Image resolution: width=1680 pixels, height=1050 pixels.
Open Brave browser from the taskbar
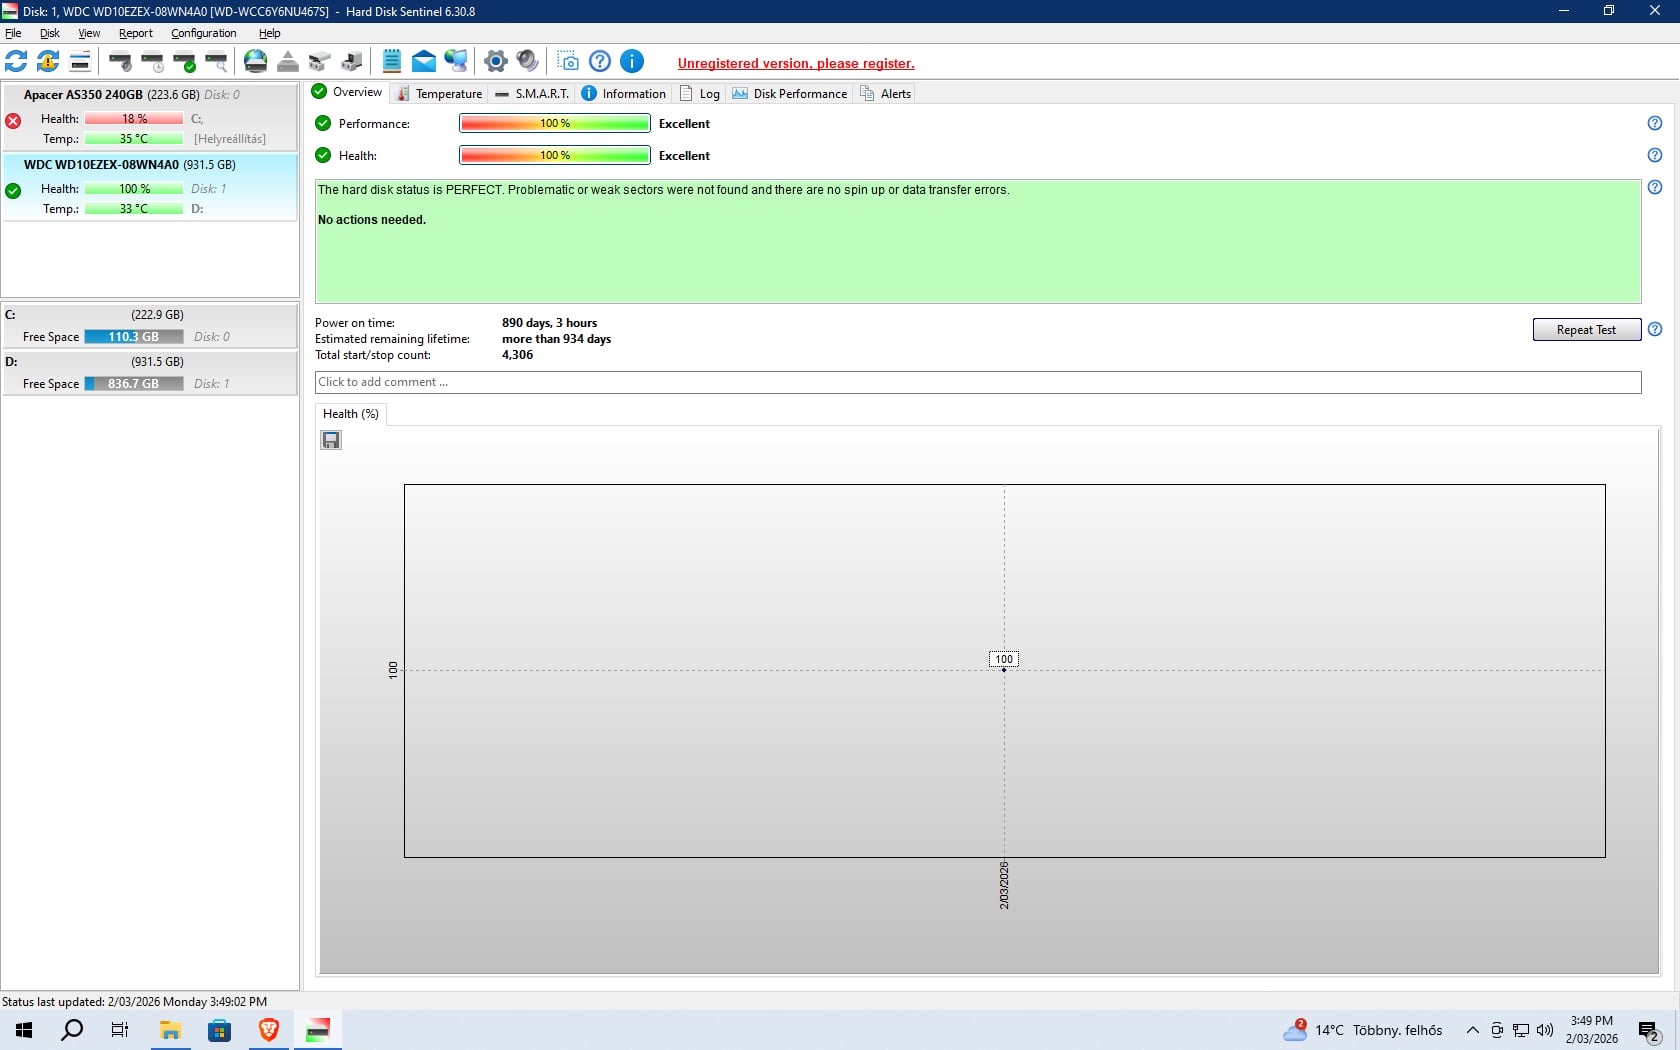click(269, 1030)
